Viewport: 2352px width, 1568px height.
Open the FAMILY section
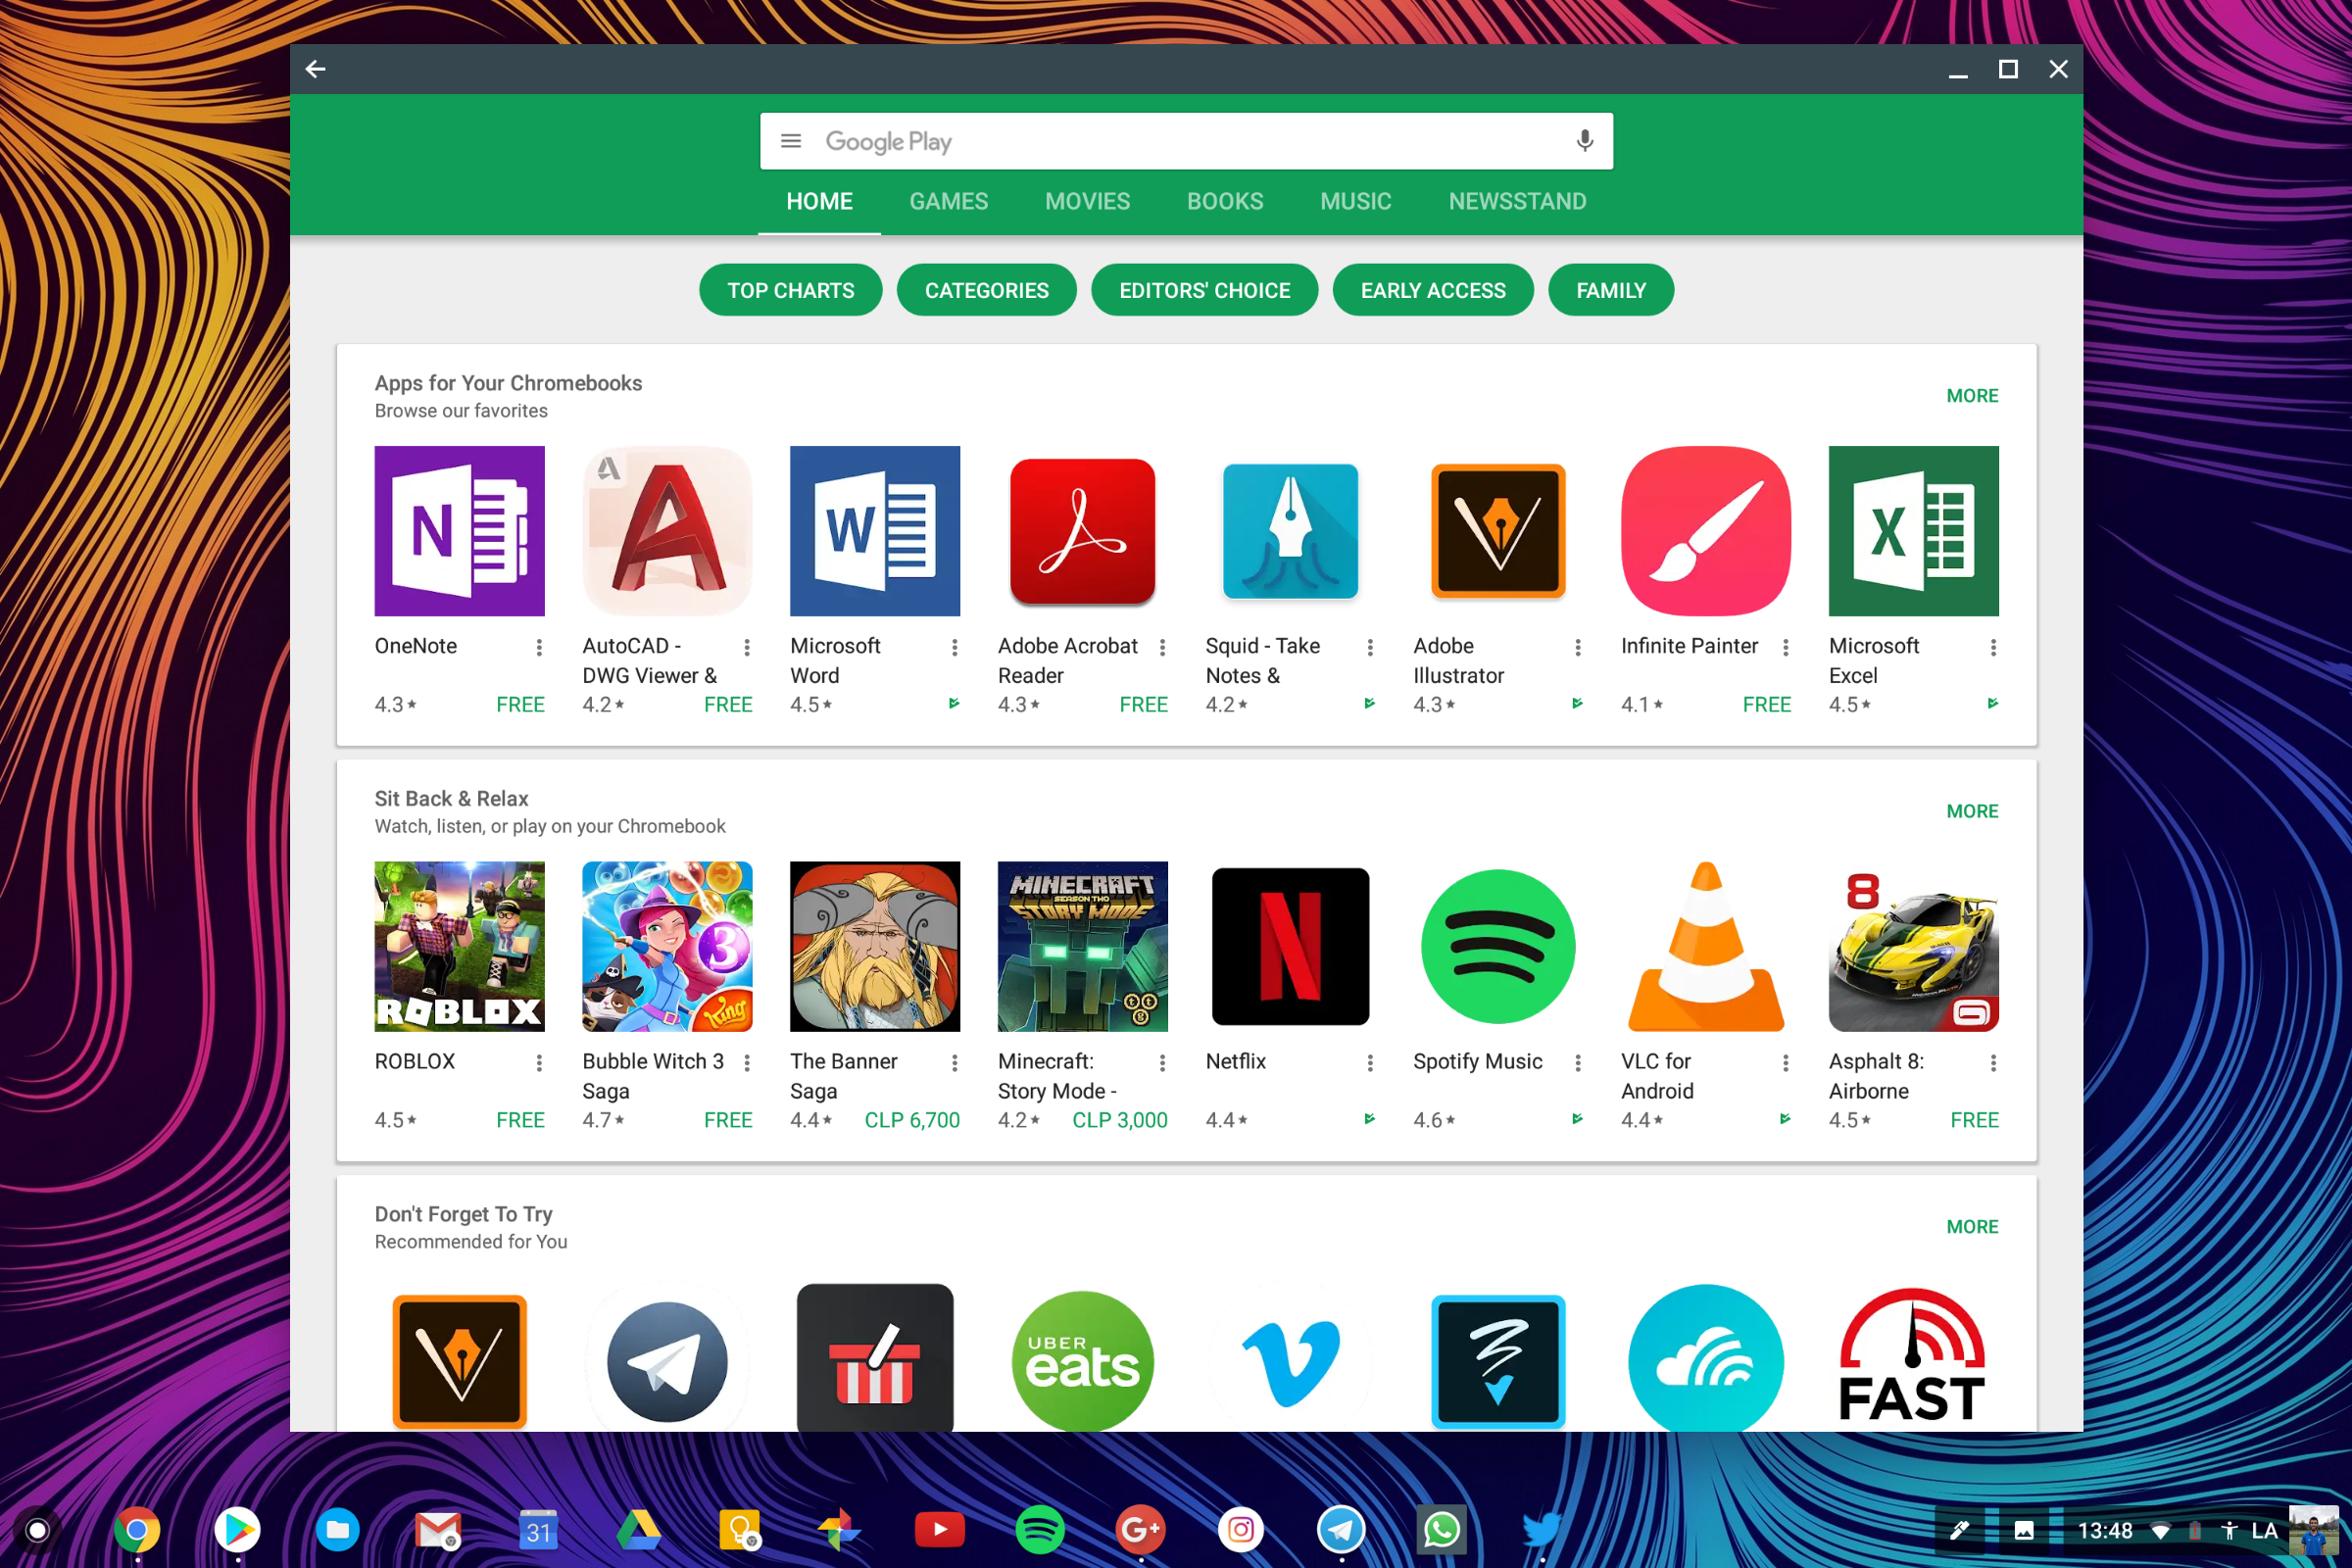point(1610,290)
